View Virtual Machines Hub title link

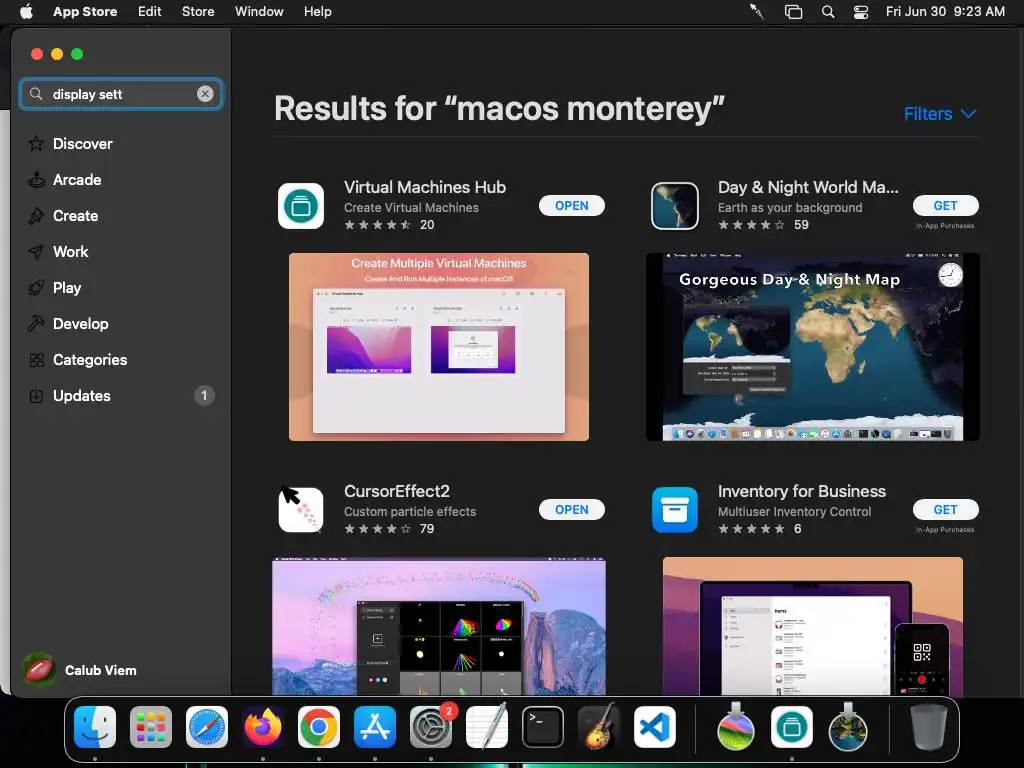point(425,187)
